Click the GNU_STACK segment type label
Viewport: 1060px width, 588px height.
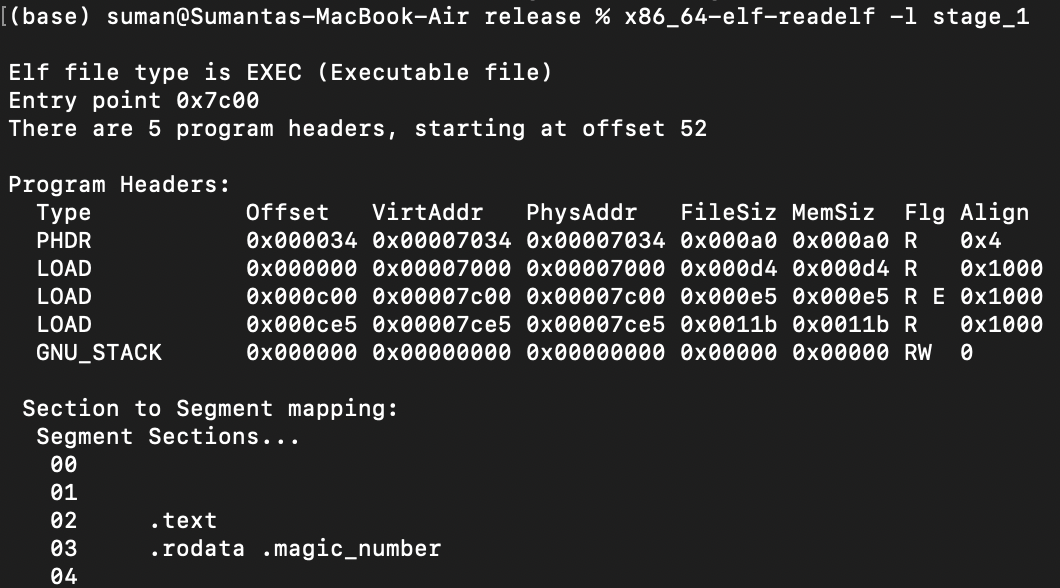(x=99, y=353)
